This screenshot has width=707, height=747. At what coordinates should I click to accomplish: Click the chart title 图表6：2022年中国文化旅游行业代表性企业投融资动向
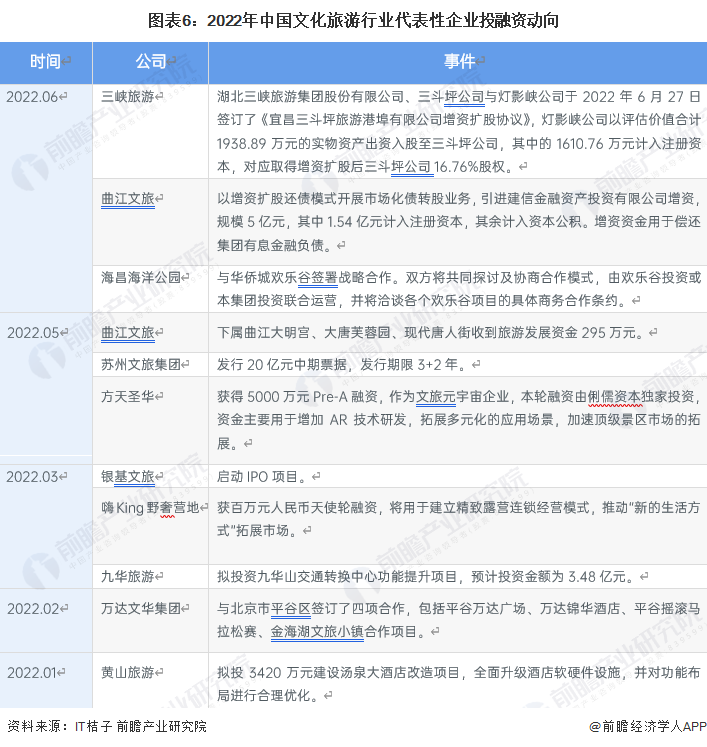point(353,20)
